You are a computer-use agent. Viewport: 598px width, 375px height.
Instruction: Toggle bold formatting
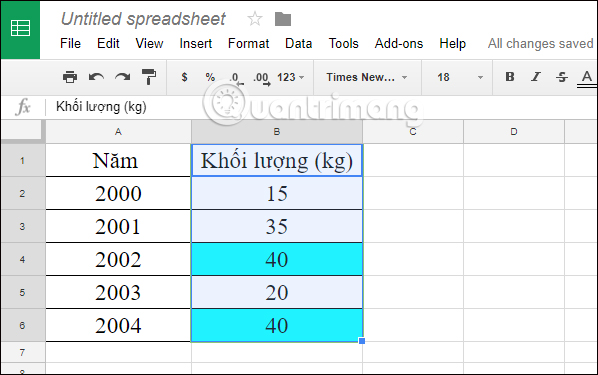click(510, 77)
